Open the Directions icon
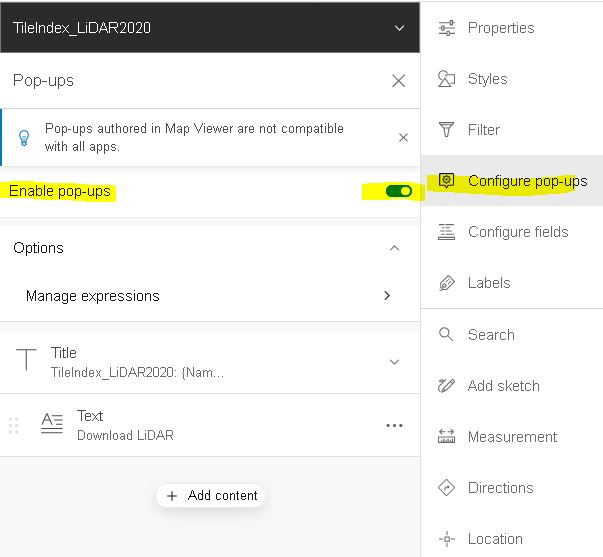 coord(447,488)
